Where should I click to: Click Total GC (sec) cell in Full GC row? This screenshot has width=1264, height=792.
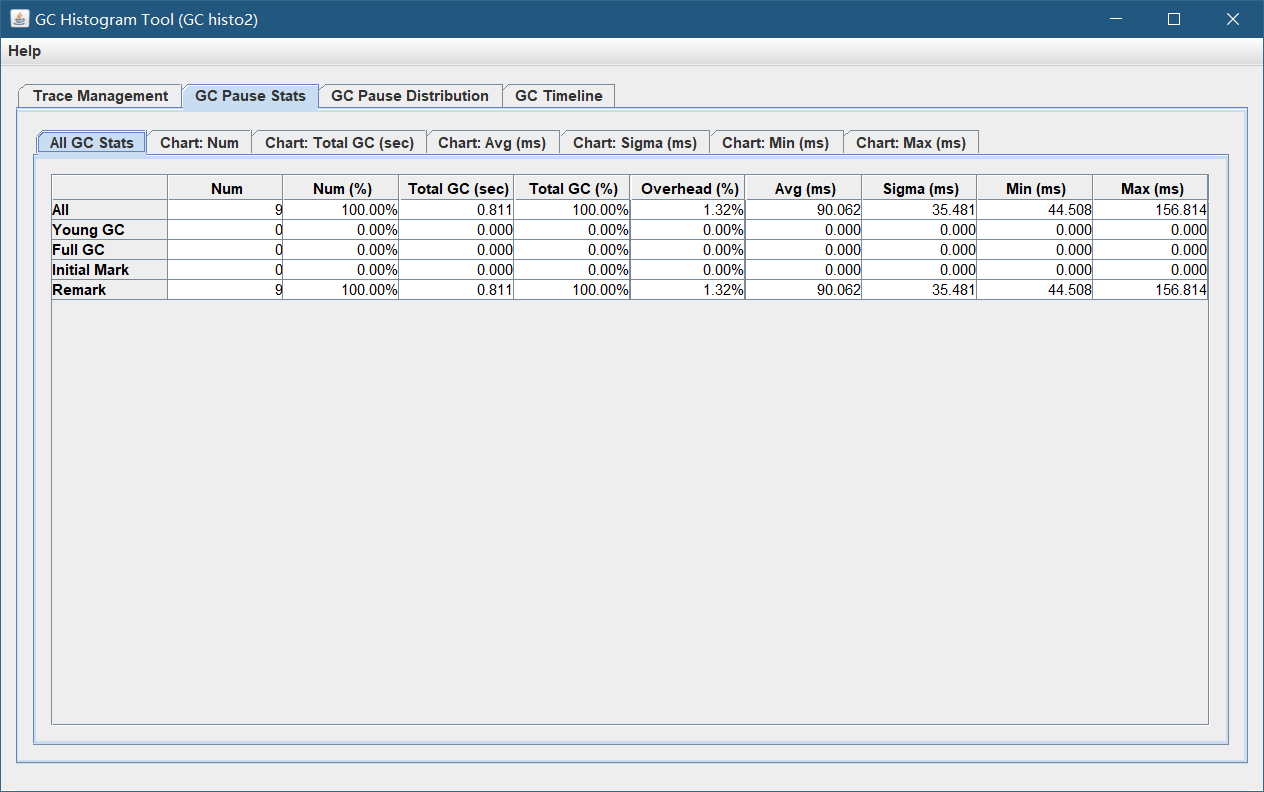click(x=457, y=250)
